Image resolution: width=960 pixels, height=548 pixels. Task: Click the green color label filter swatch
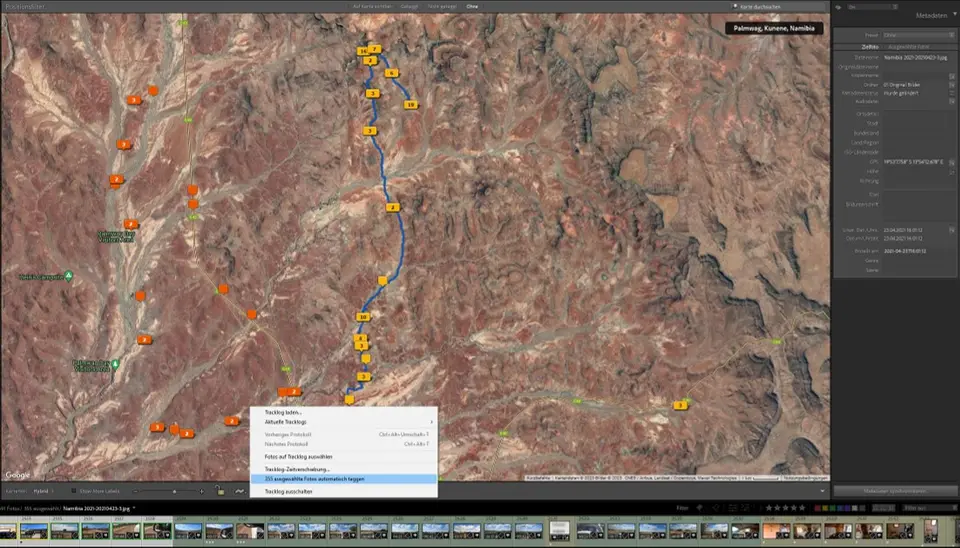point(833,508)
